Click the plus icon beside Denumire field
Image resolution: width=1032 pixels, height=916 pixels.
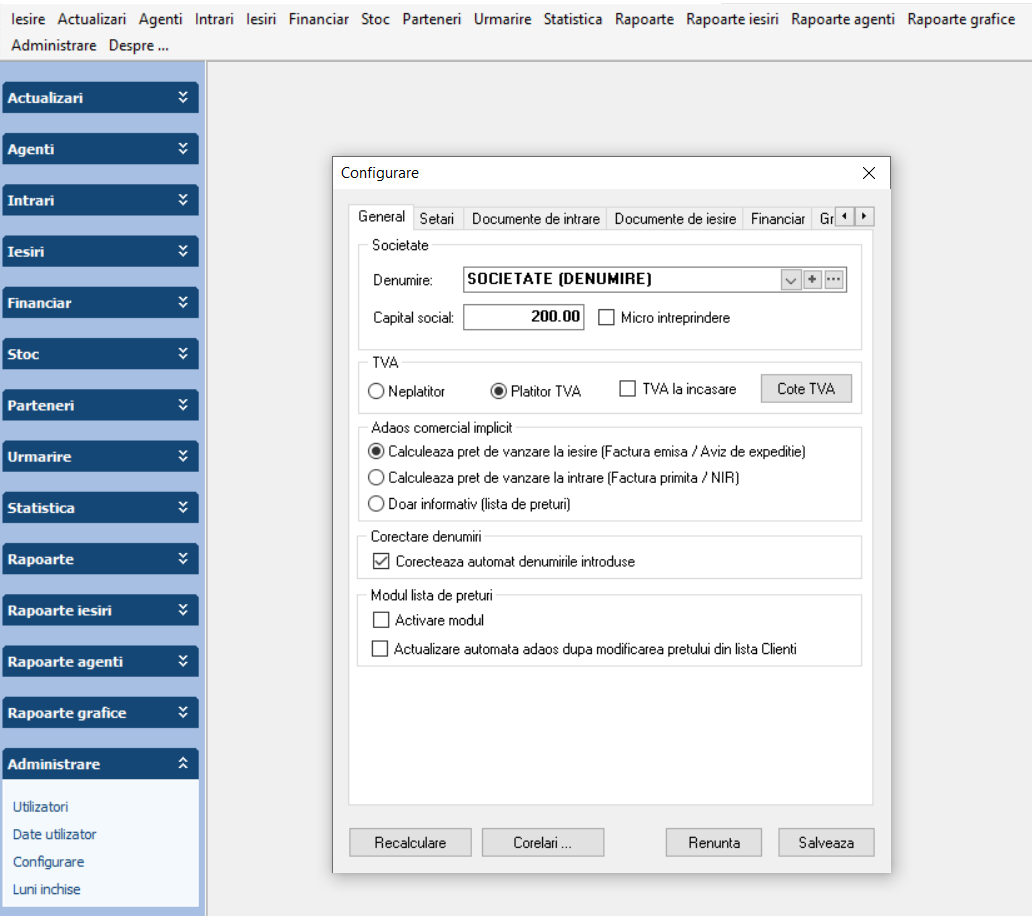[812, 280]
